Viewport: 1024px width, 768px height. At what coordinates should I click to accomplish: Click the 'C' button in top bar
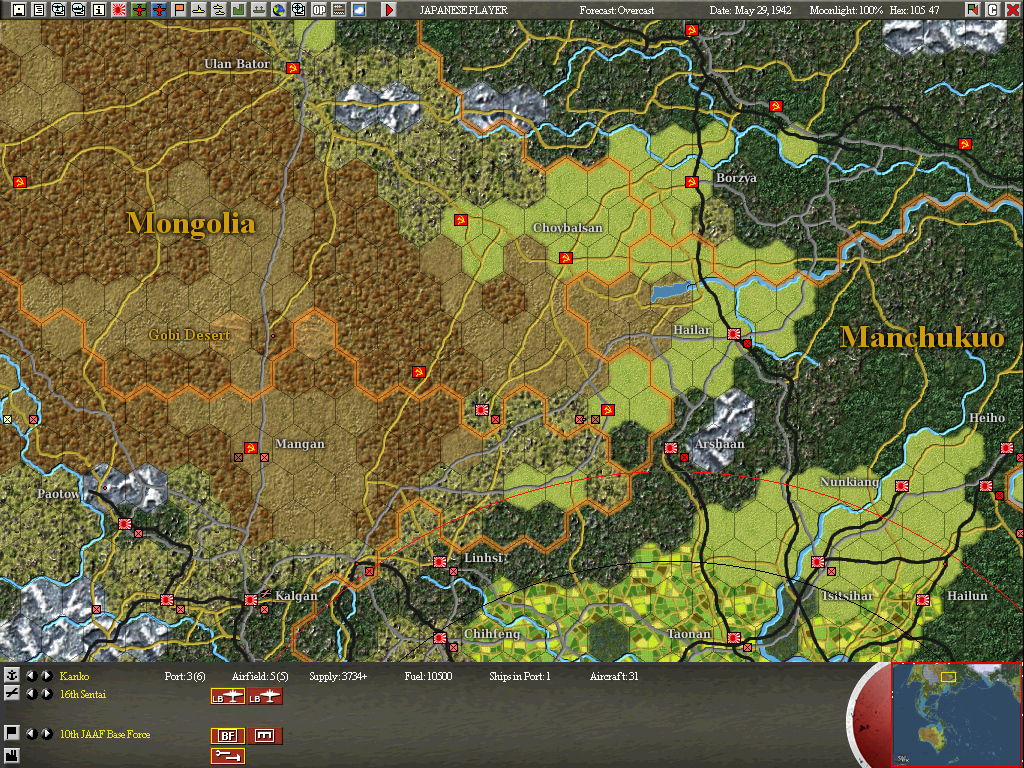(x=993, y=10)
